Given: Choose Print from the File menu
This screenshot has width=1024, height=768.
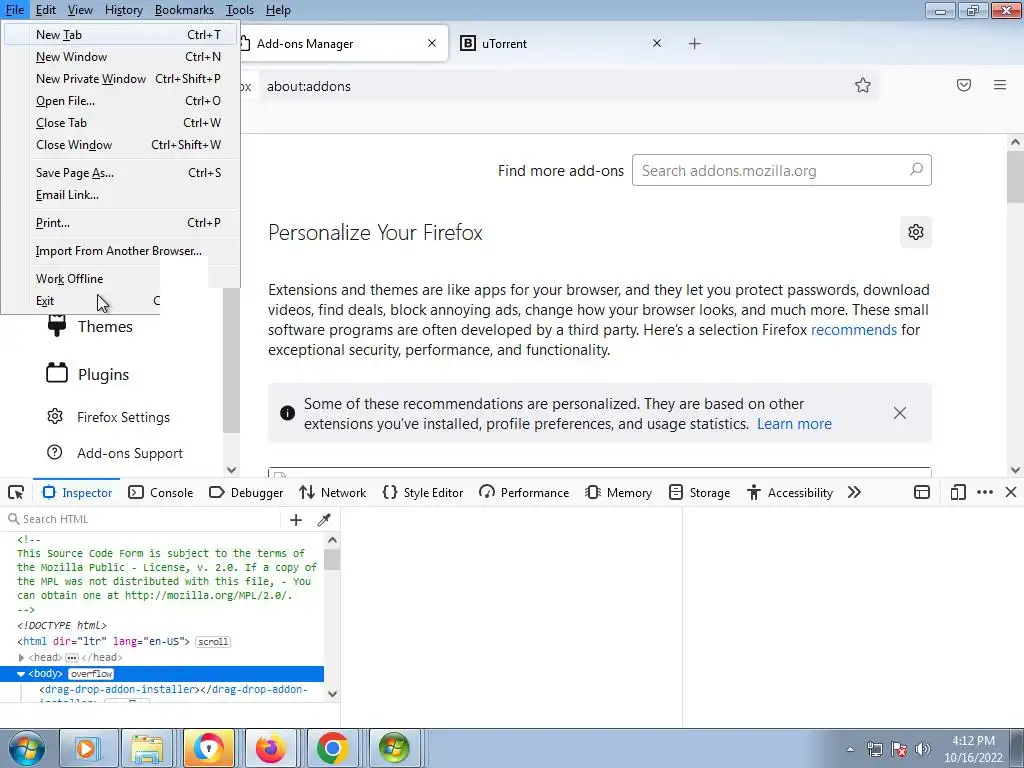Looking at the screenshot, I should (121, 223).
